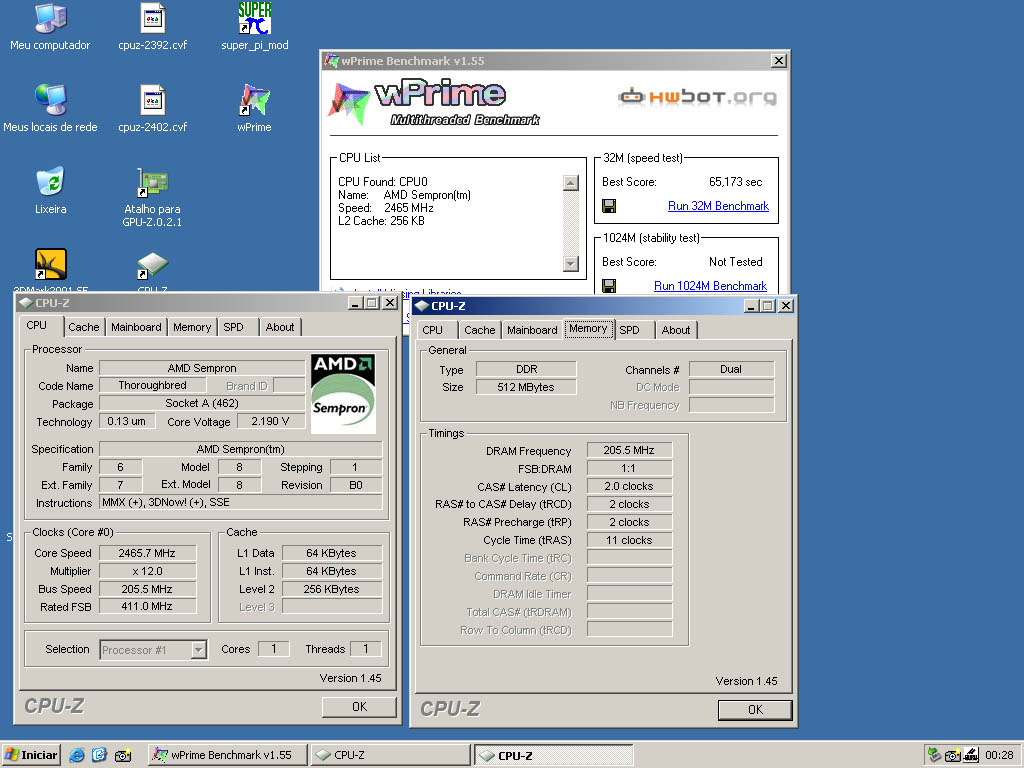The width and height of the screenshot is (1024, 768).
Task: Open the CPU-Z desktop shortcut icon
Action: click(153, 266)
